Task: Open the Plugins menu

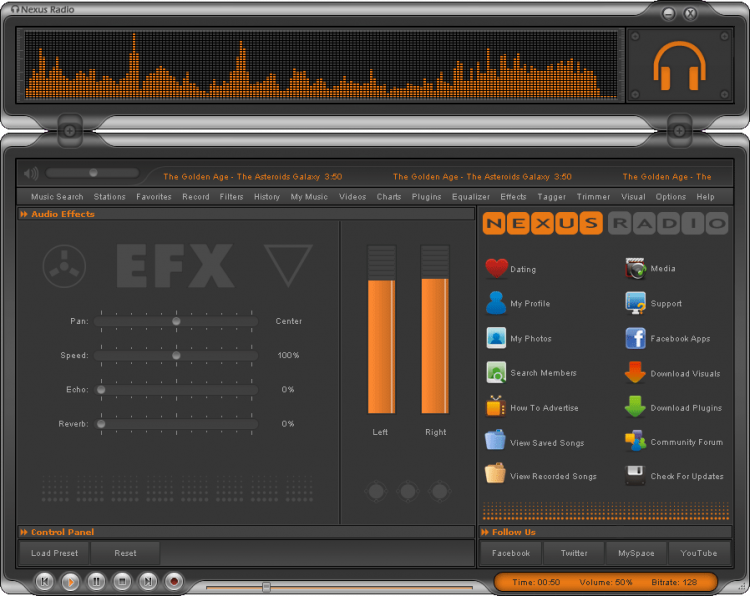Action: 426,197
